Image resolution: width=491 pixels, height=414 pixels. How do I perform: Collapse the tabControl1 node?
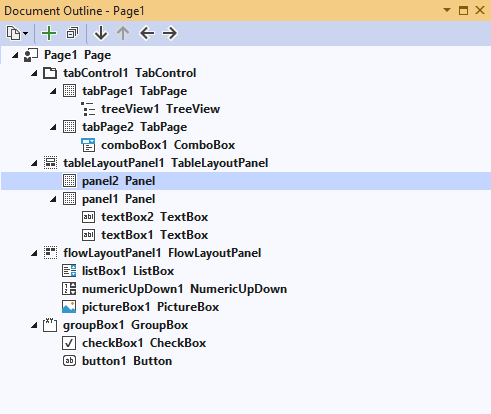34,73
